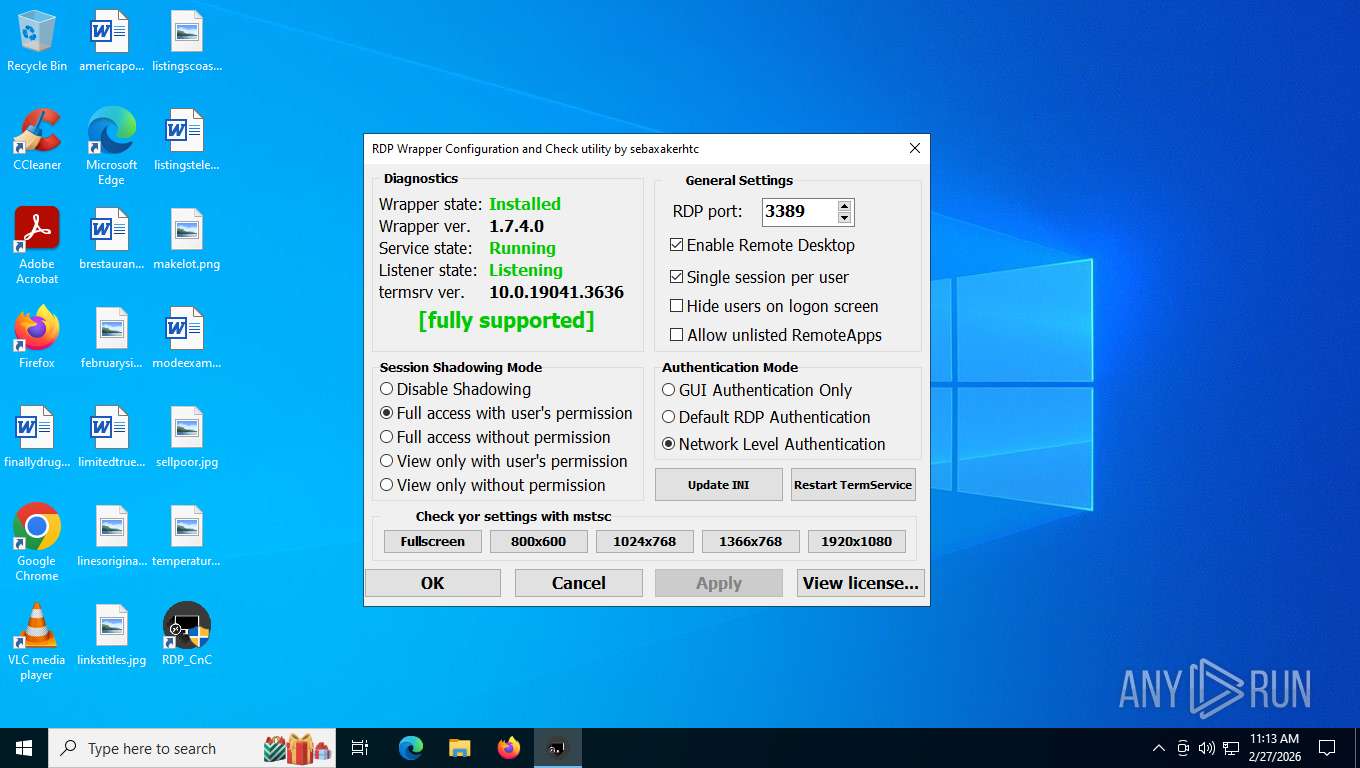1360x768 pixels.
Task: Click the taskbar search box
Action: pyautogui.click(x=194, y=748)
